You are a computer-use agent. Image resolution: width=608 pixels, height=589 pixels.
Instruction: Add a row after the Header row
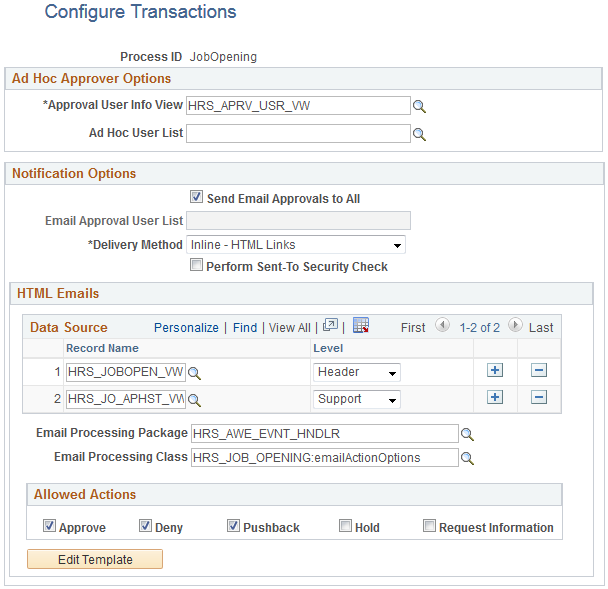[494, 370]
